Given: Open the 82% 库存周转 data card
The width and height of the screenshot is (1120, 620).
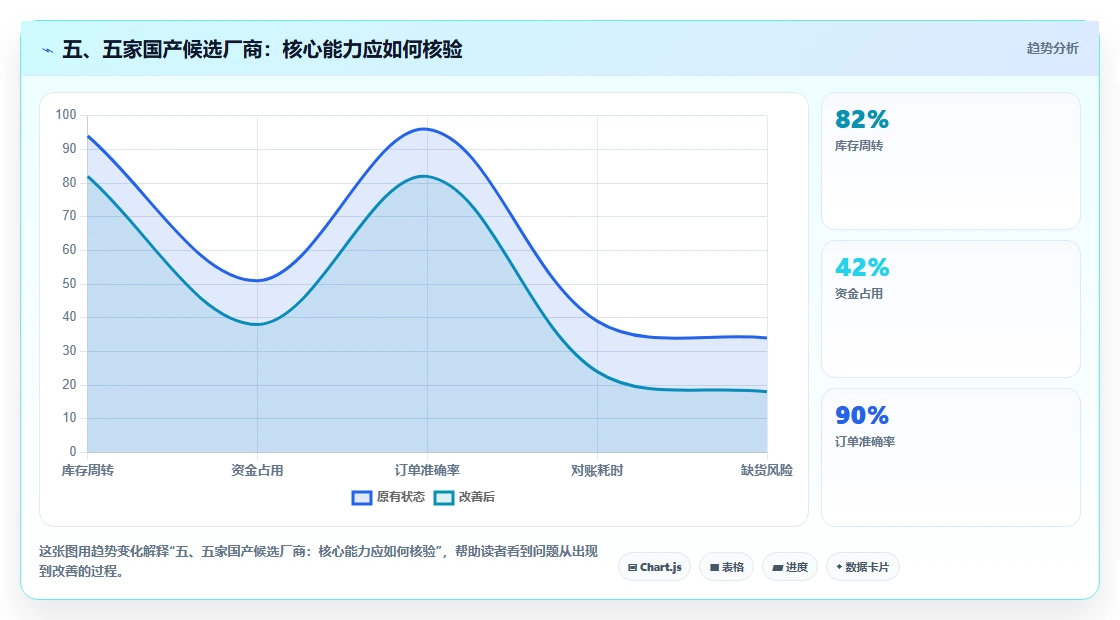Looking at the screenshot, I should [x=951, y=161].
